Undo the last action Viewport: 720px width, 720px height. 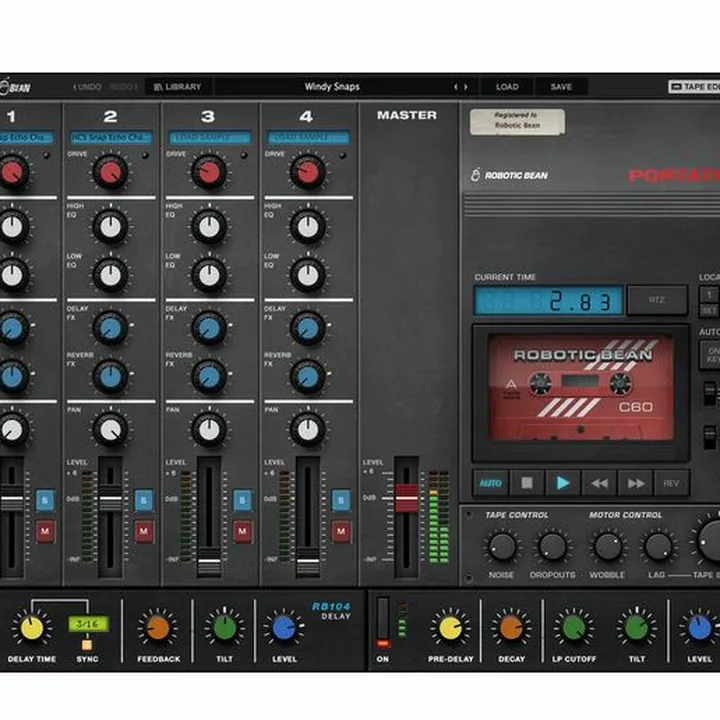pyautogui.click(x=87, y=87)
